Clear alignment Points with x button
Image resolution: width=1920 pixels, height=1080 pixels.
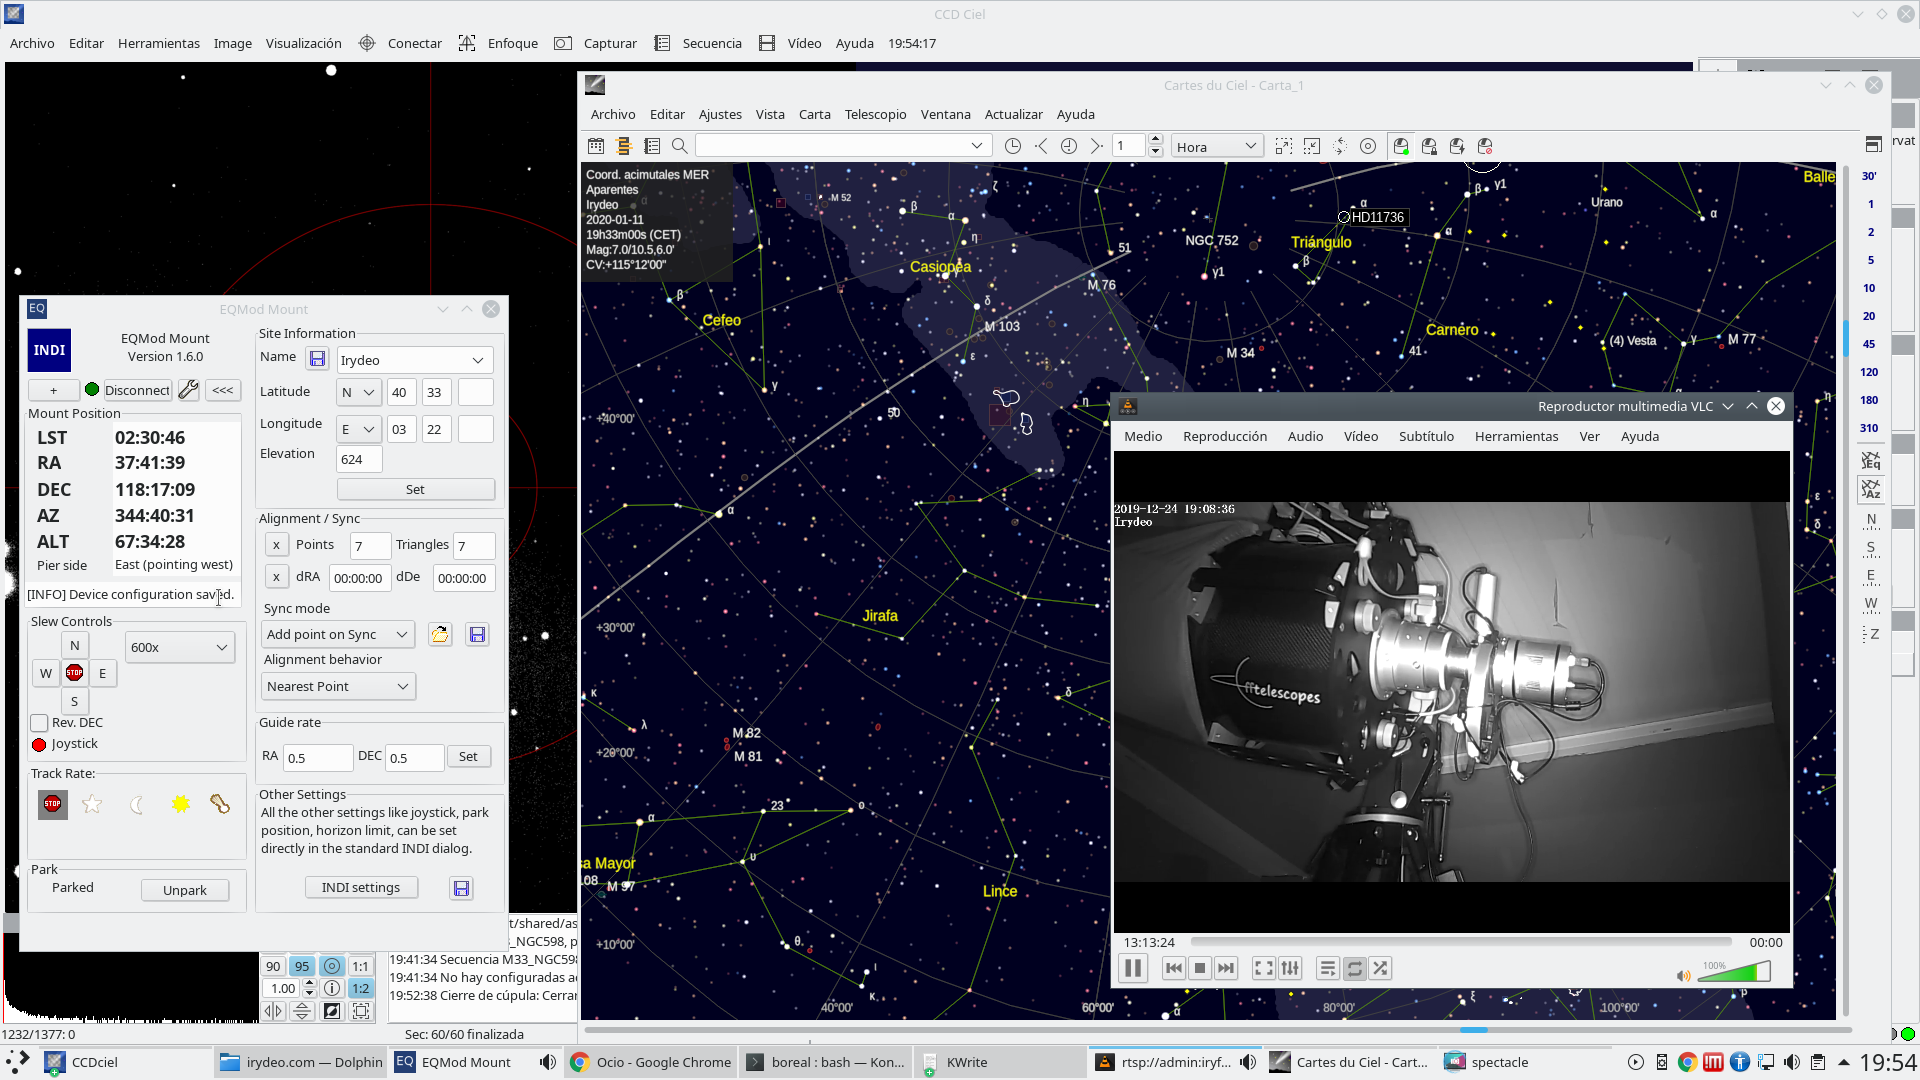(x=276, y=545)
